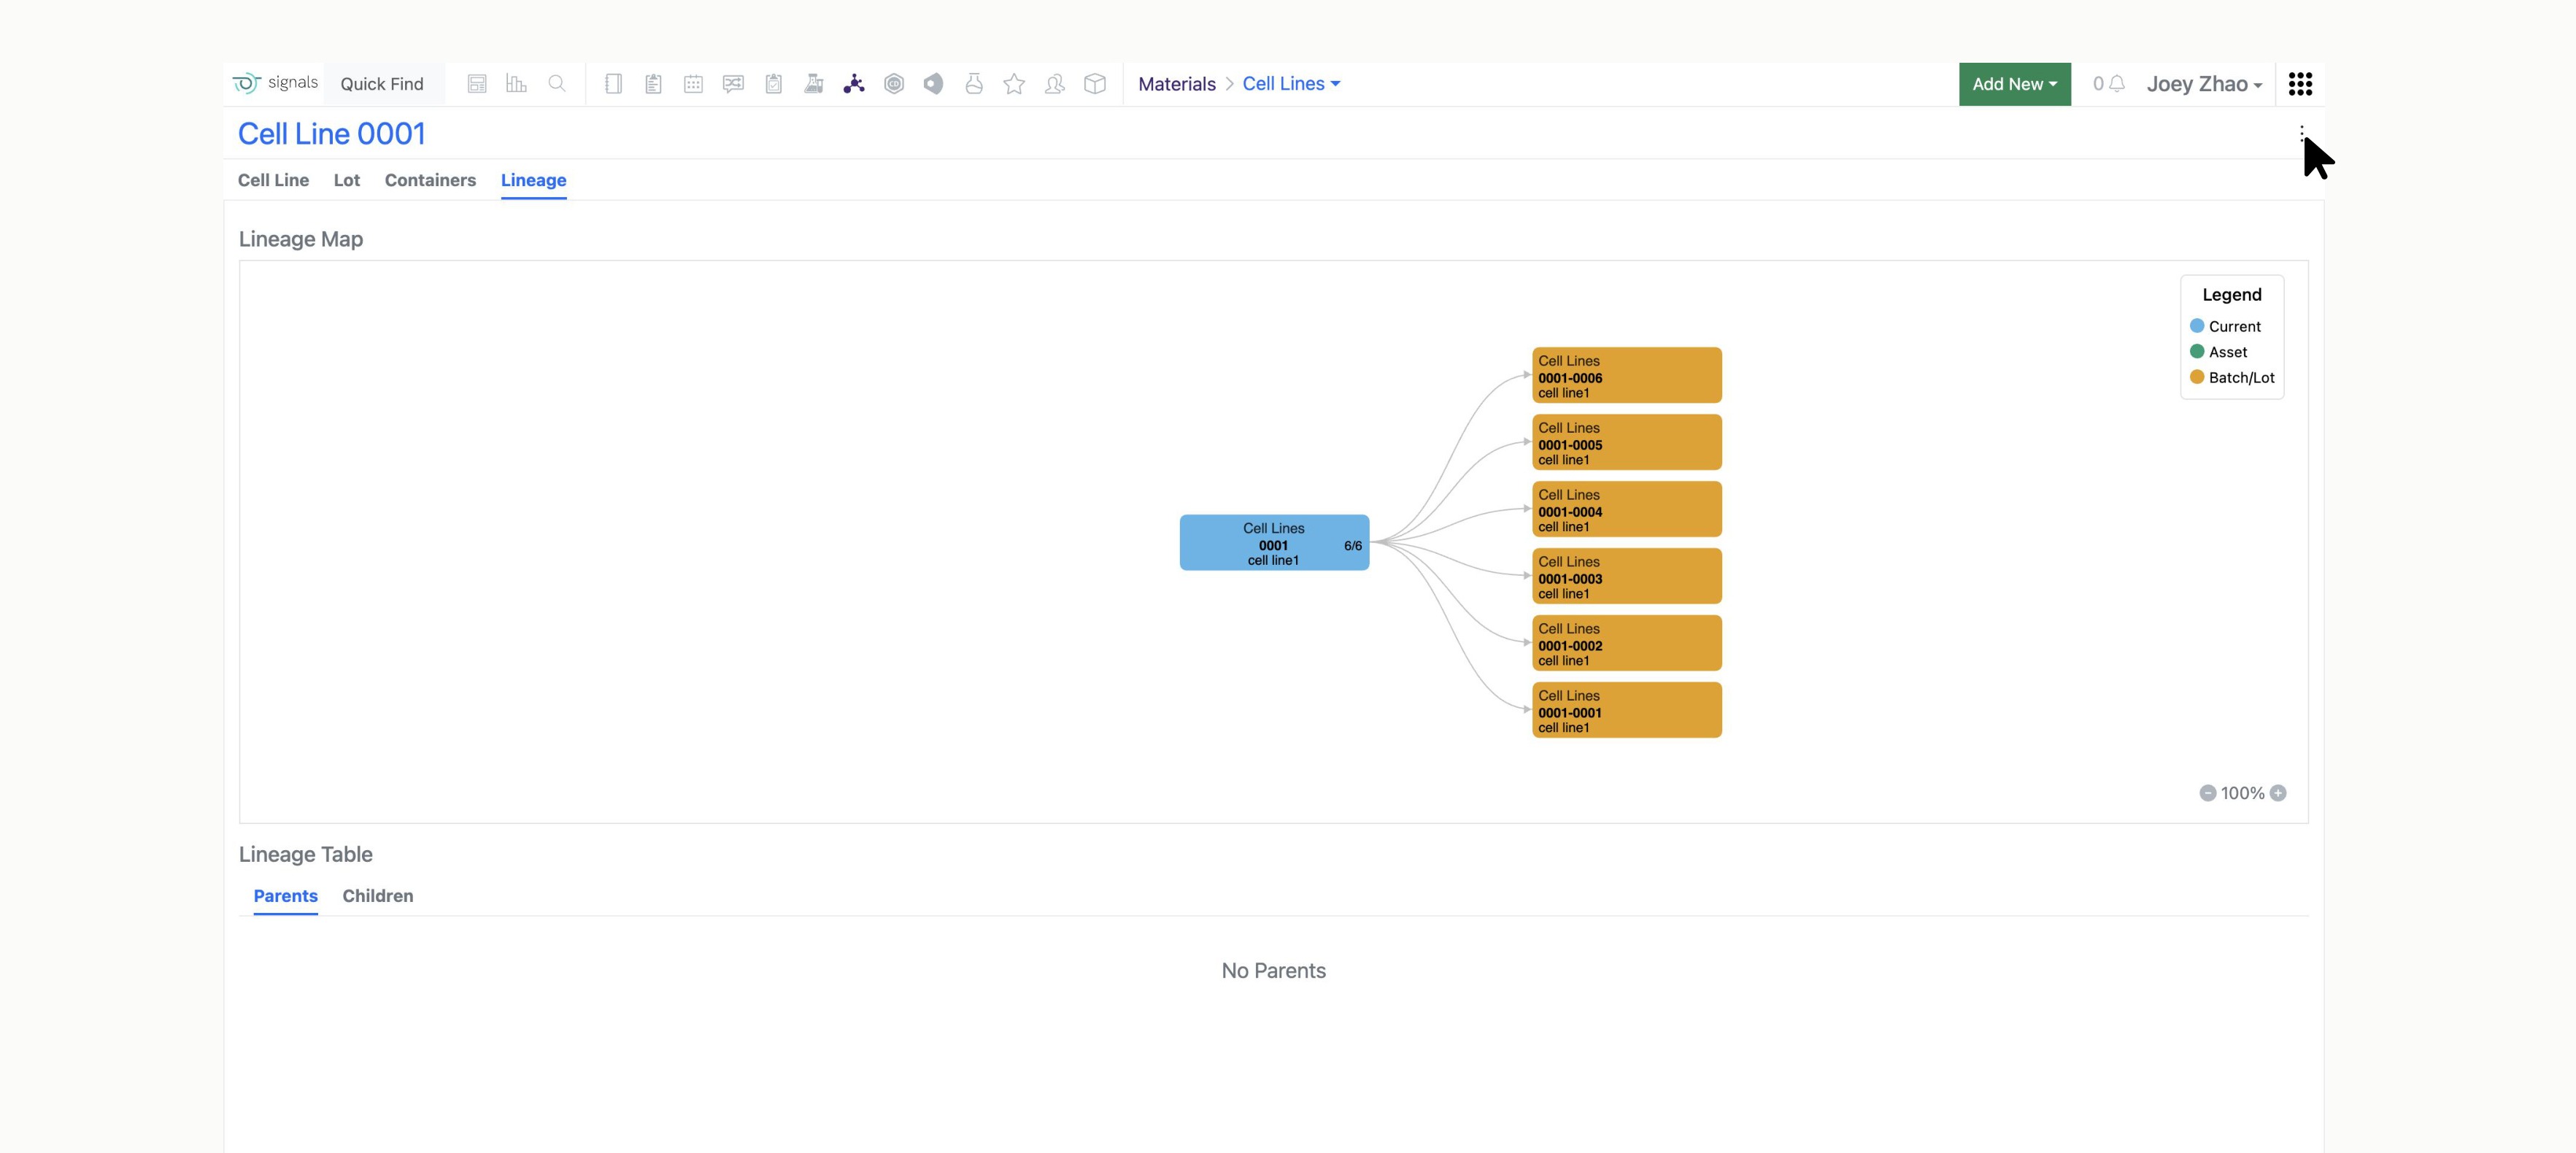Screen dimensions: 2576x1153
Task: Click the Cell Line 0001 title
Action: click(x=331, y=134)
